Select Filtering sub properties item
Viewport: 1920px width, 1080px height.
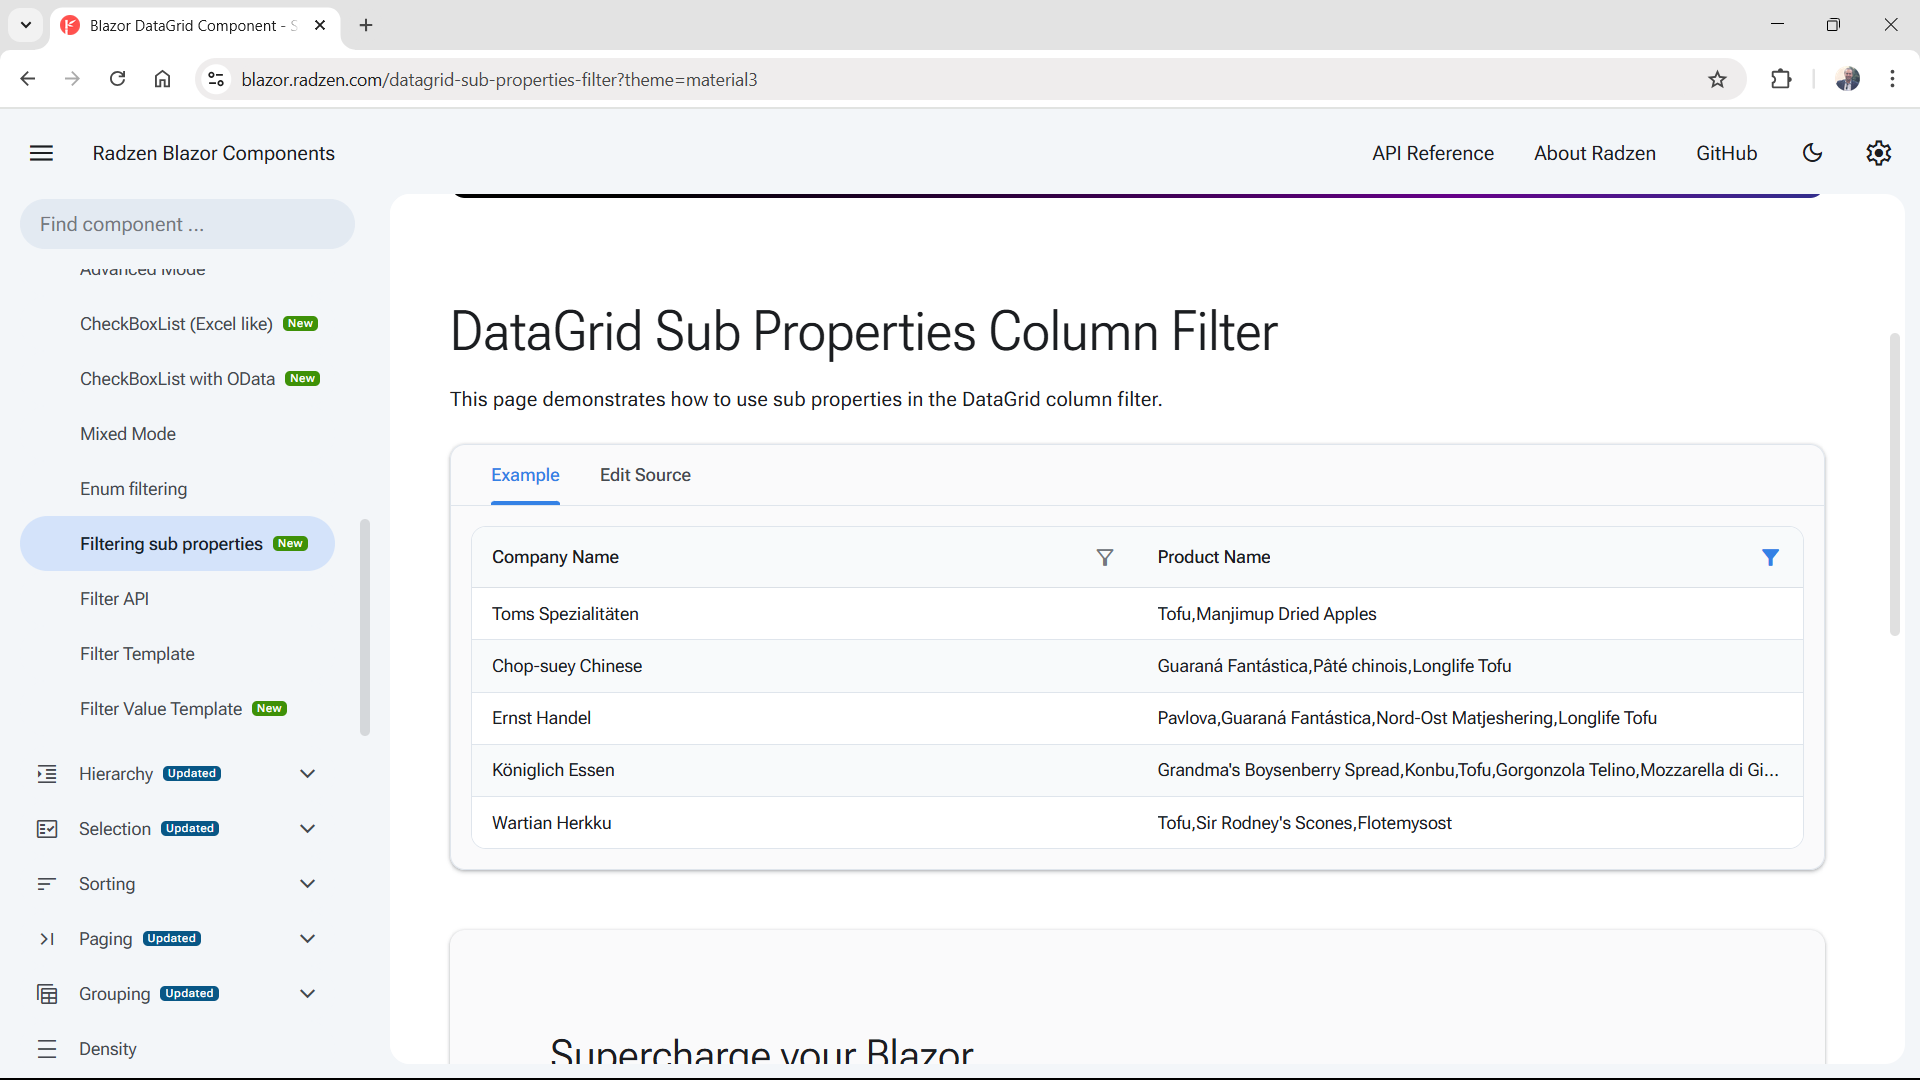pos(177,544)
